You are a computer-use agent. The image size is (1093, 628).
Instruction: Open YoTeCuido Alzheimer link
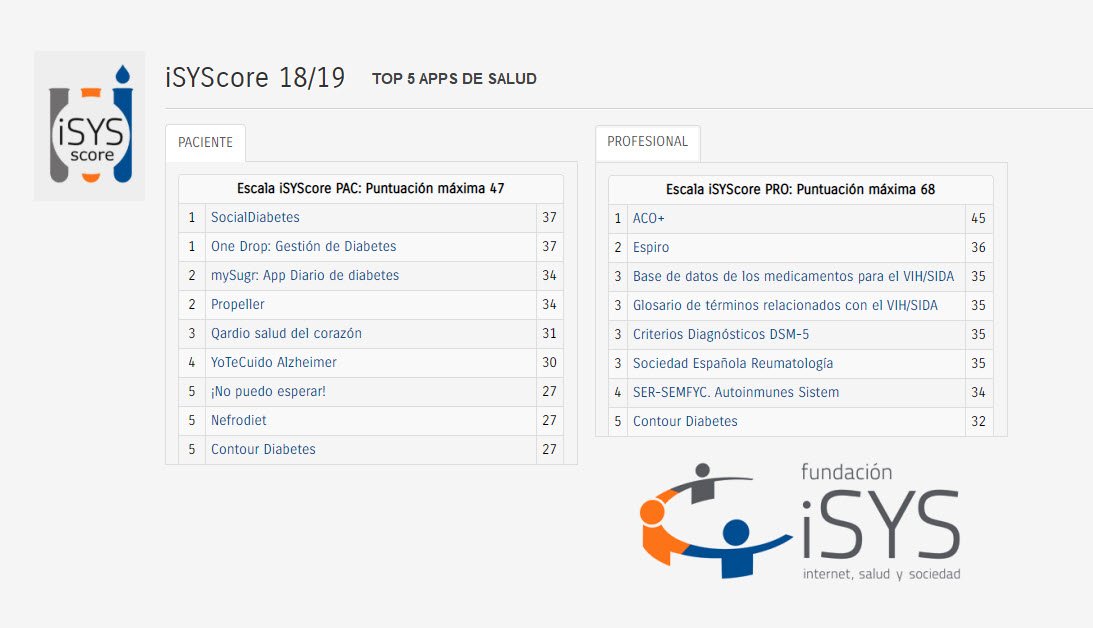click(x=274, y=362)
